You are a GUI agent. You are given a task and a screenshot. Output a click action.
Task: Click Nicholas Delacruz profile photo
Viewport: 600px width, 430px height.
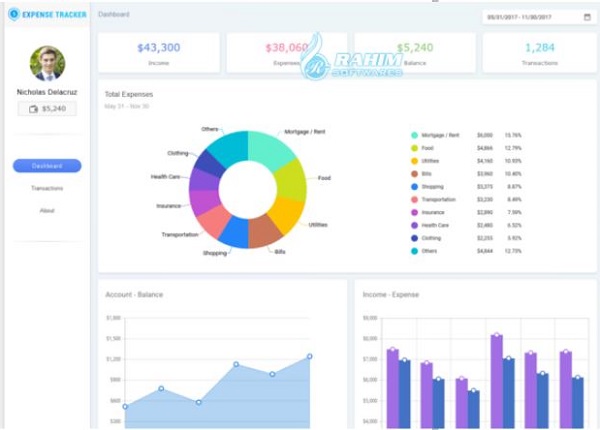point(47,64)
